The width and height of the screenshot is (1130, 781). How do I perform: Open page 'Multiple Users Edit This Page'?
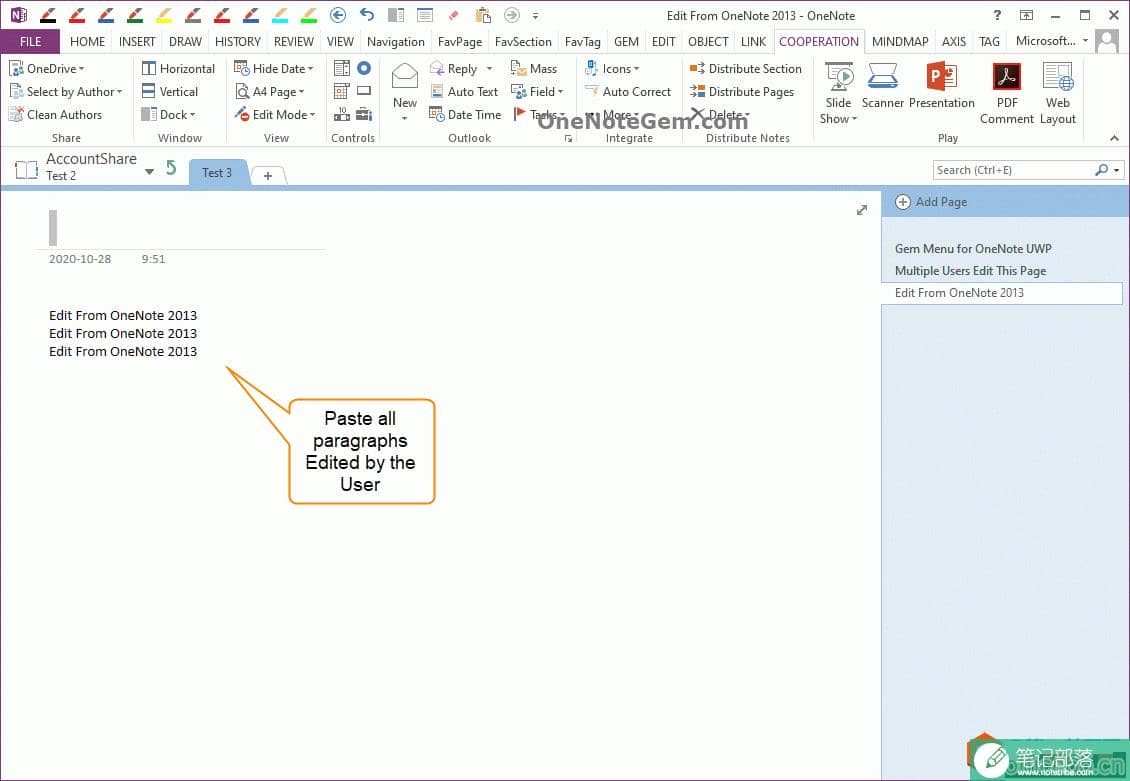pos(970,271)
